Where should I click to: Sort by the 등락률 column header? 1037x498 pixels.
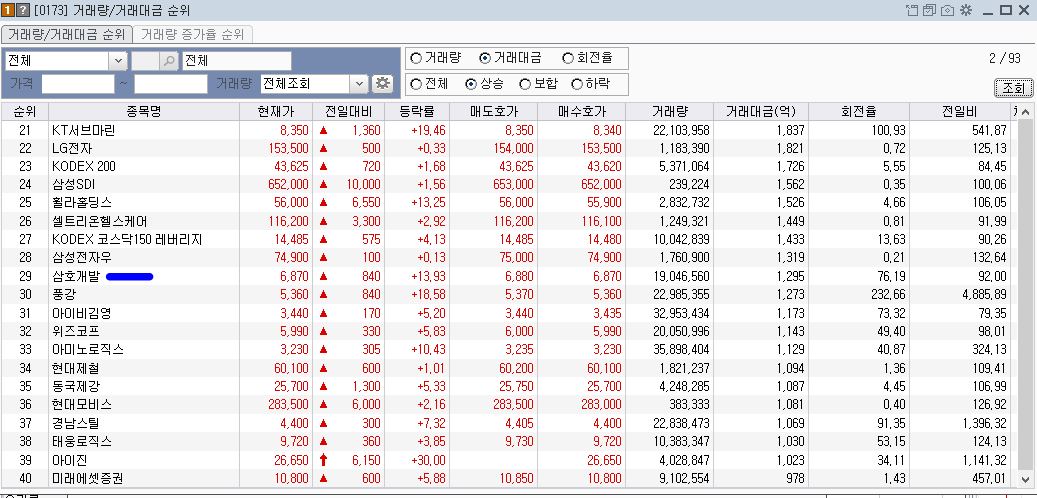pyautogui.click(x=417, y=112)
